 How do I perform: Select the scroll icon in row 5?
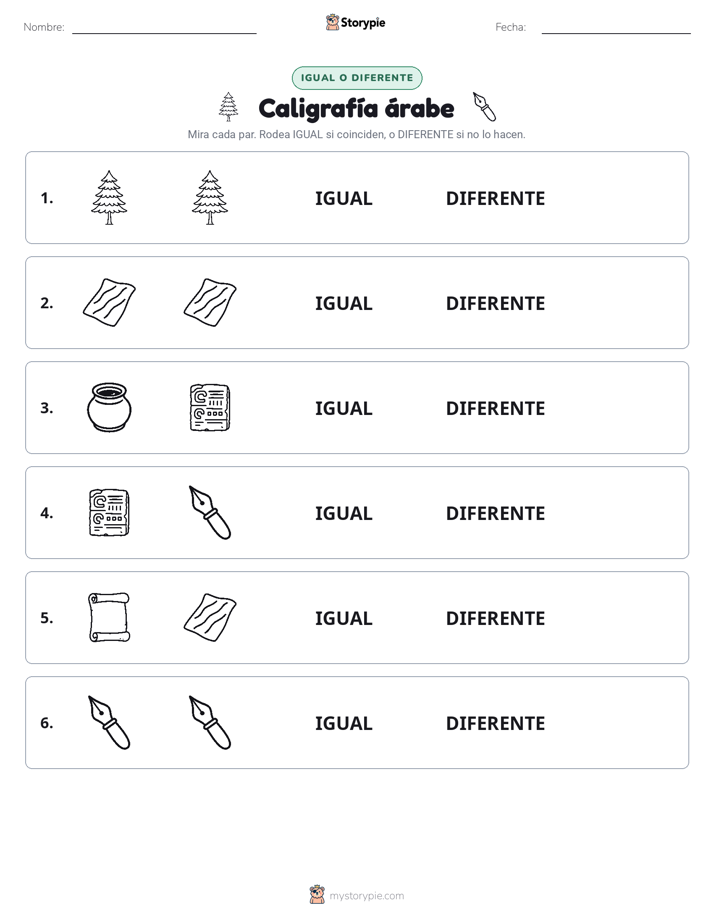coord(109,617)
